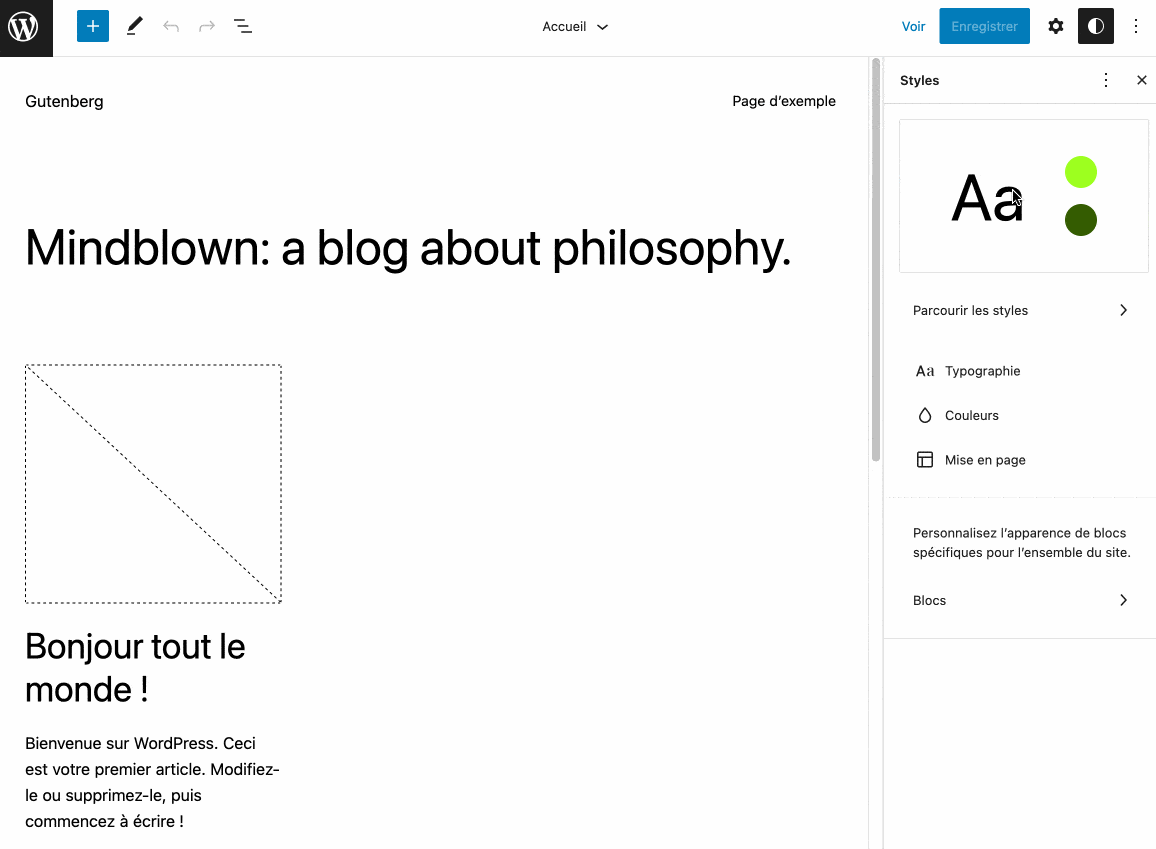This screenshot has width=1156, height=849.
Task: Click the Voir link
Action: 913,27
